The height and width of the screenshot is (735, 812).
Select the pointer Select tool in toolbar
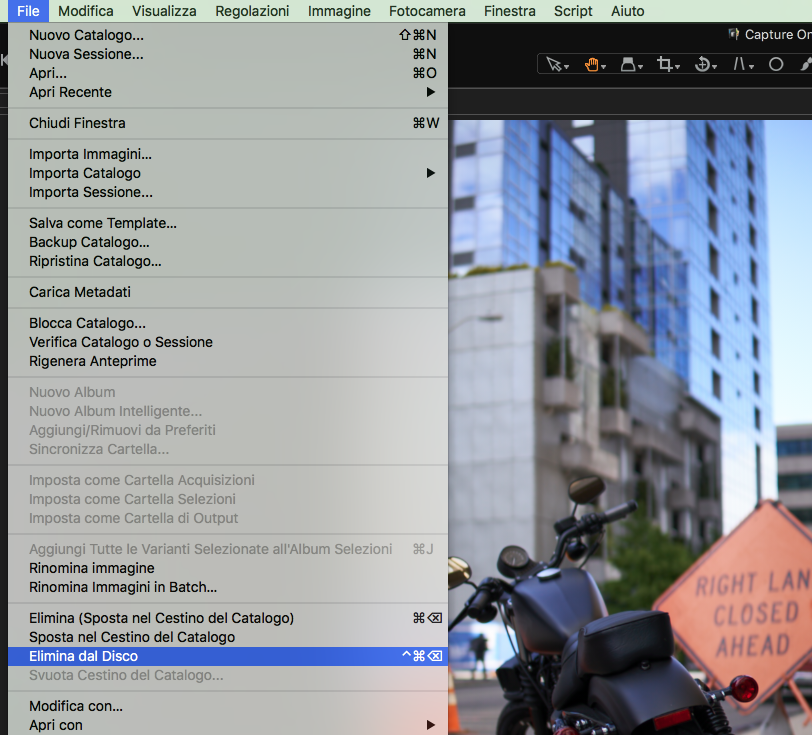coord(553,64)
